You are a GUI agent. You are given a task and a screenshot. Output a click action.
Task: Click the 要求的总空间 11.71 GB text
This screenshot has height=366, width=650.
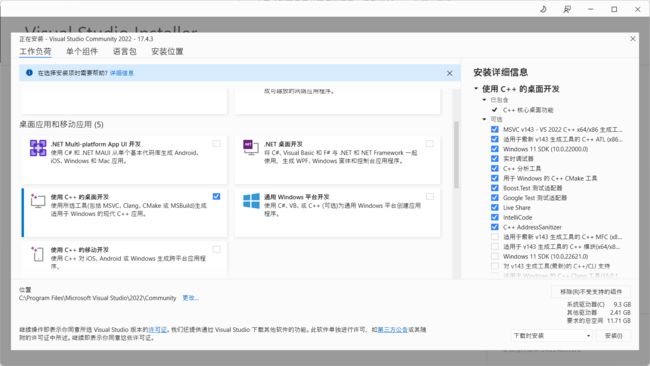coord(599,320)
